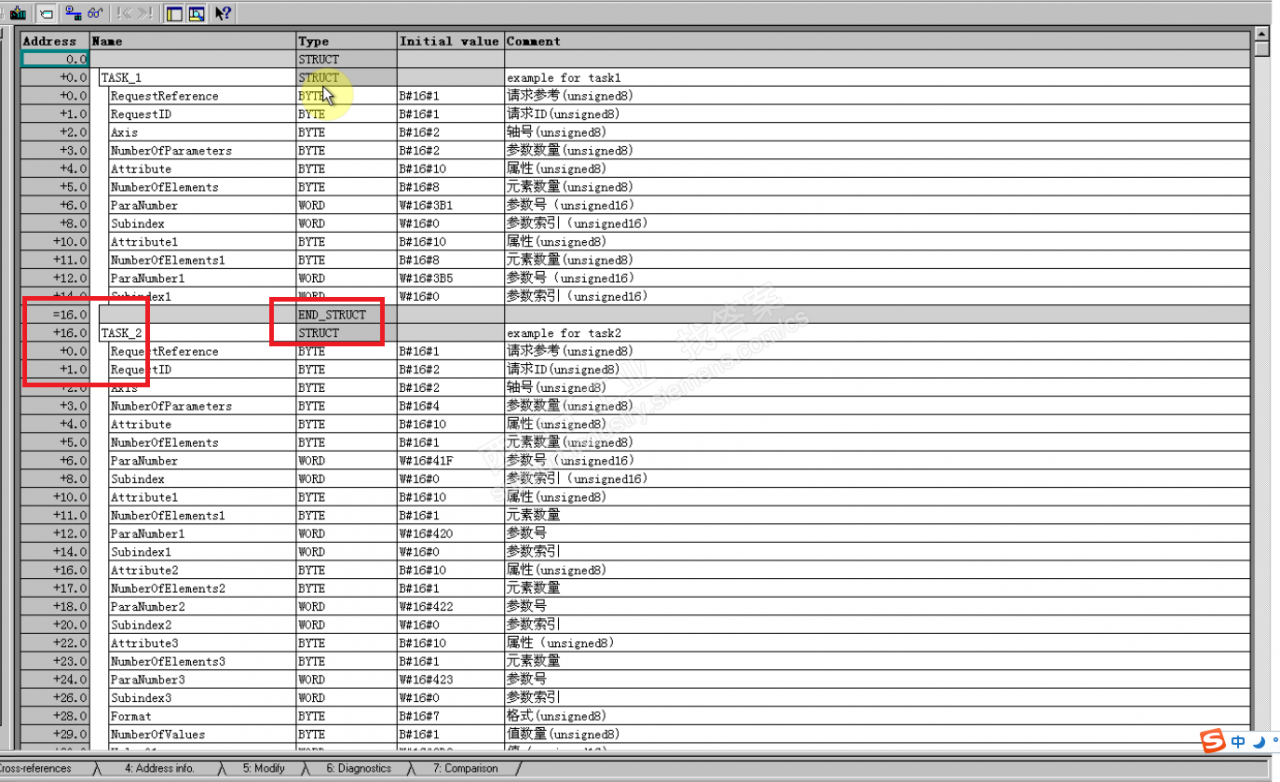Switch the IME Chinese 中 mode indicator
1280x782 pixels.
[x=1239, y=741]
